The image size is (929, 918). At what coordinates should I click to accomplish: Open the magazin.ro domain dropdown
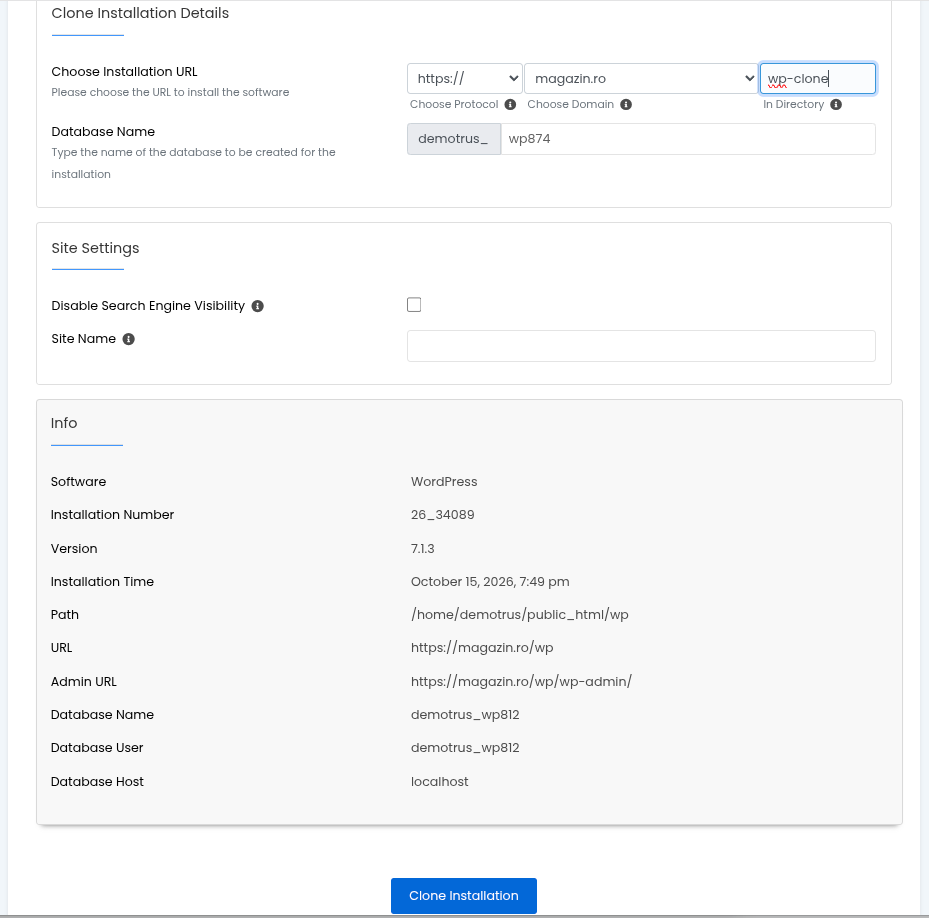(x=641, y=78)
